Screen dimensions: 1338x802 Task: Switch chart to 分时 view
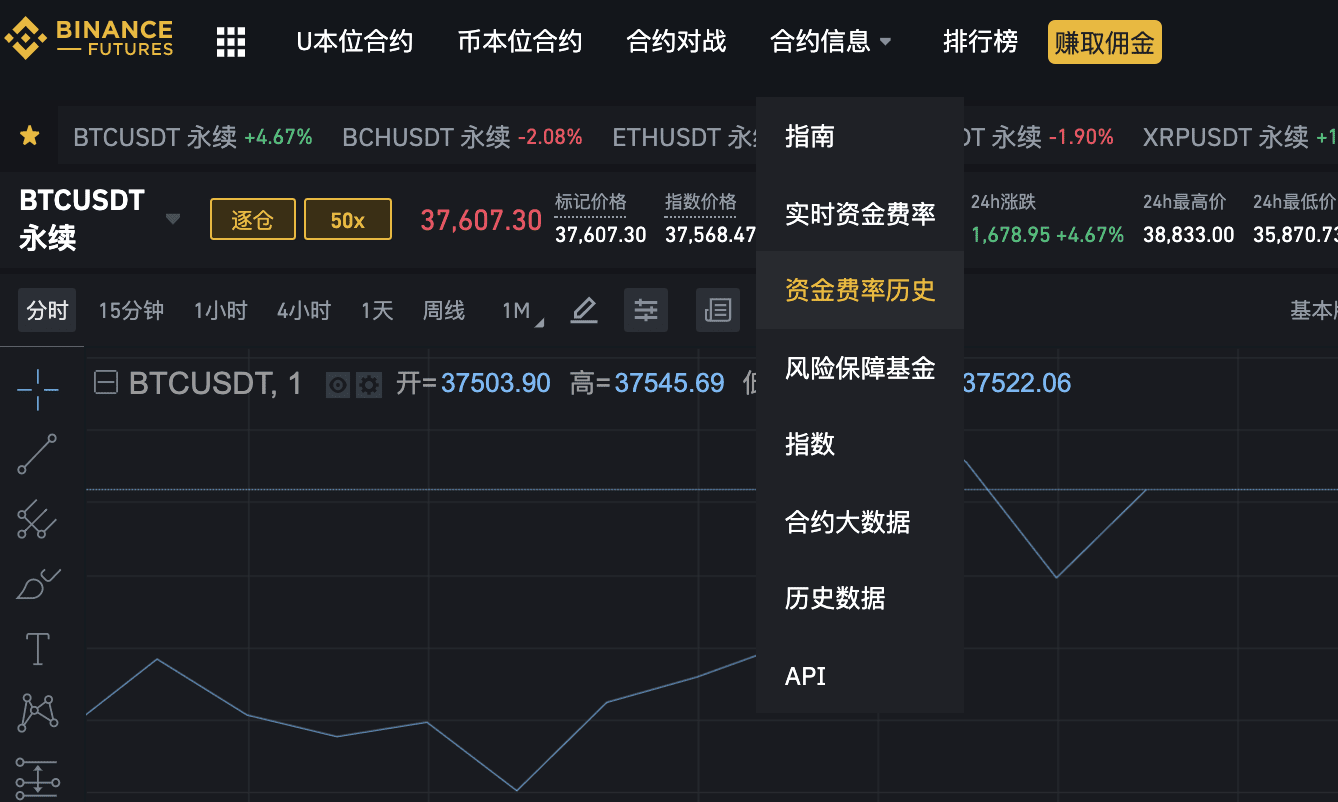click(47, 311)
